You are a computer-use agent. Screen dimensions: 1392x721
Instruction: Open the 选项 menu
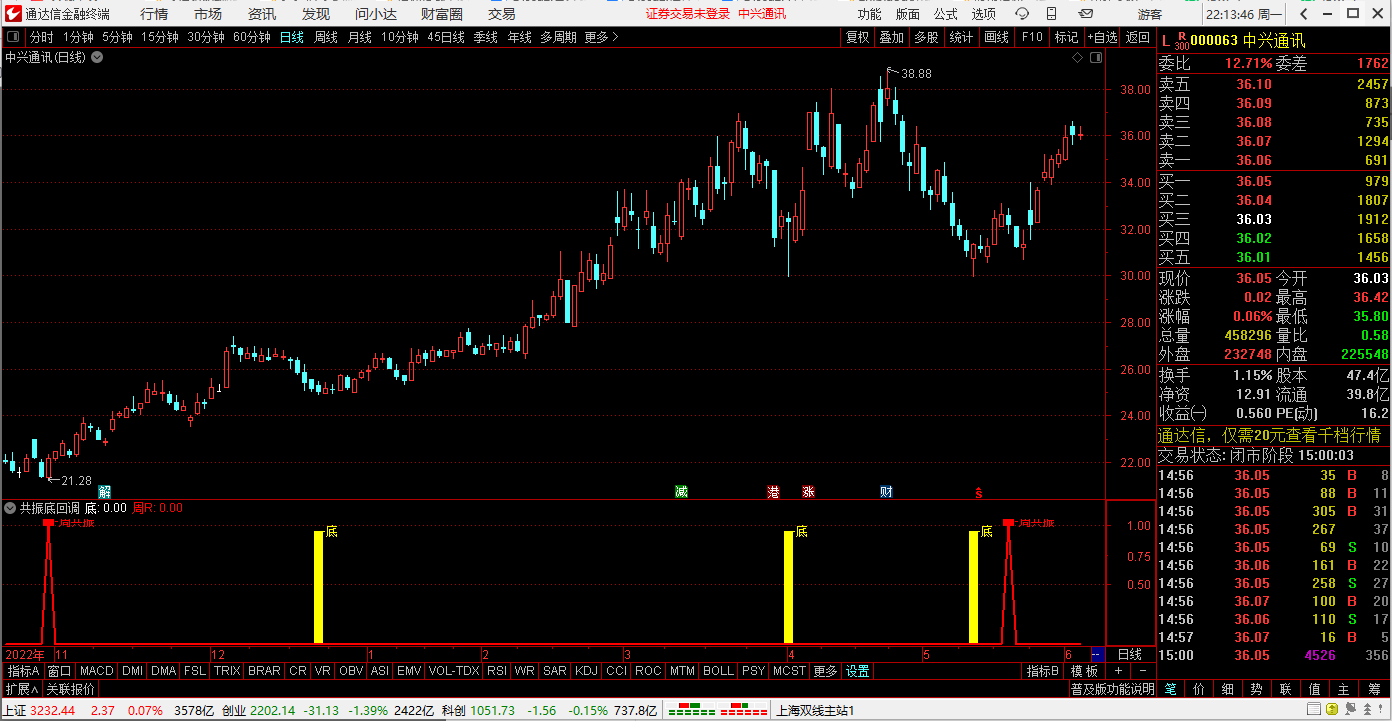pos(983,14)
